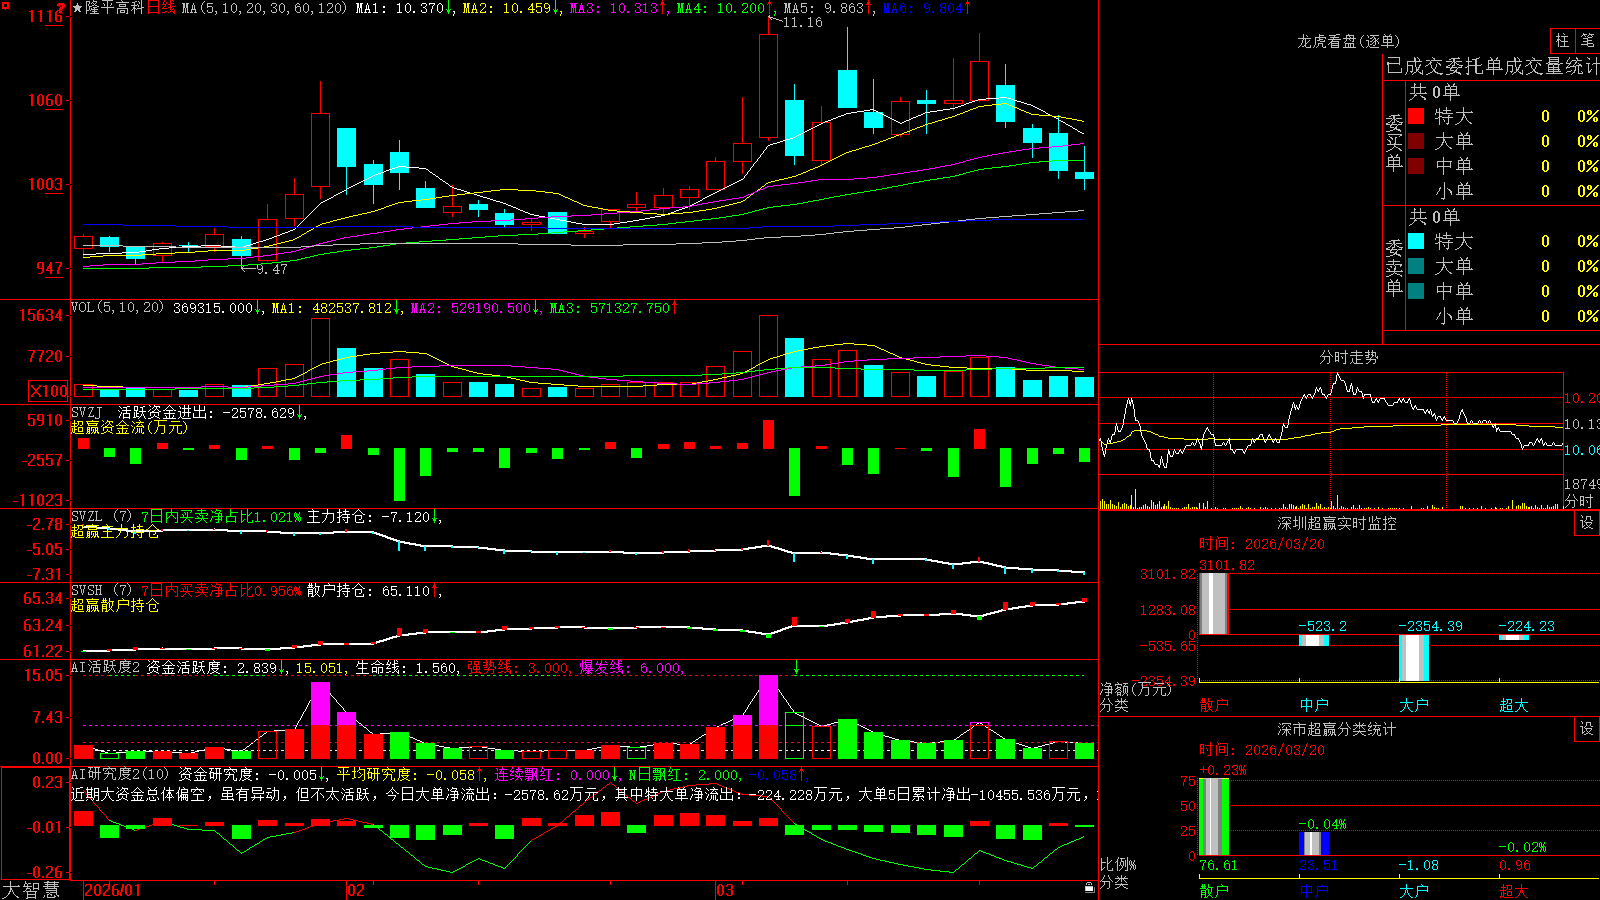Open the AI活跃度2 indicator label

(106, 668)
